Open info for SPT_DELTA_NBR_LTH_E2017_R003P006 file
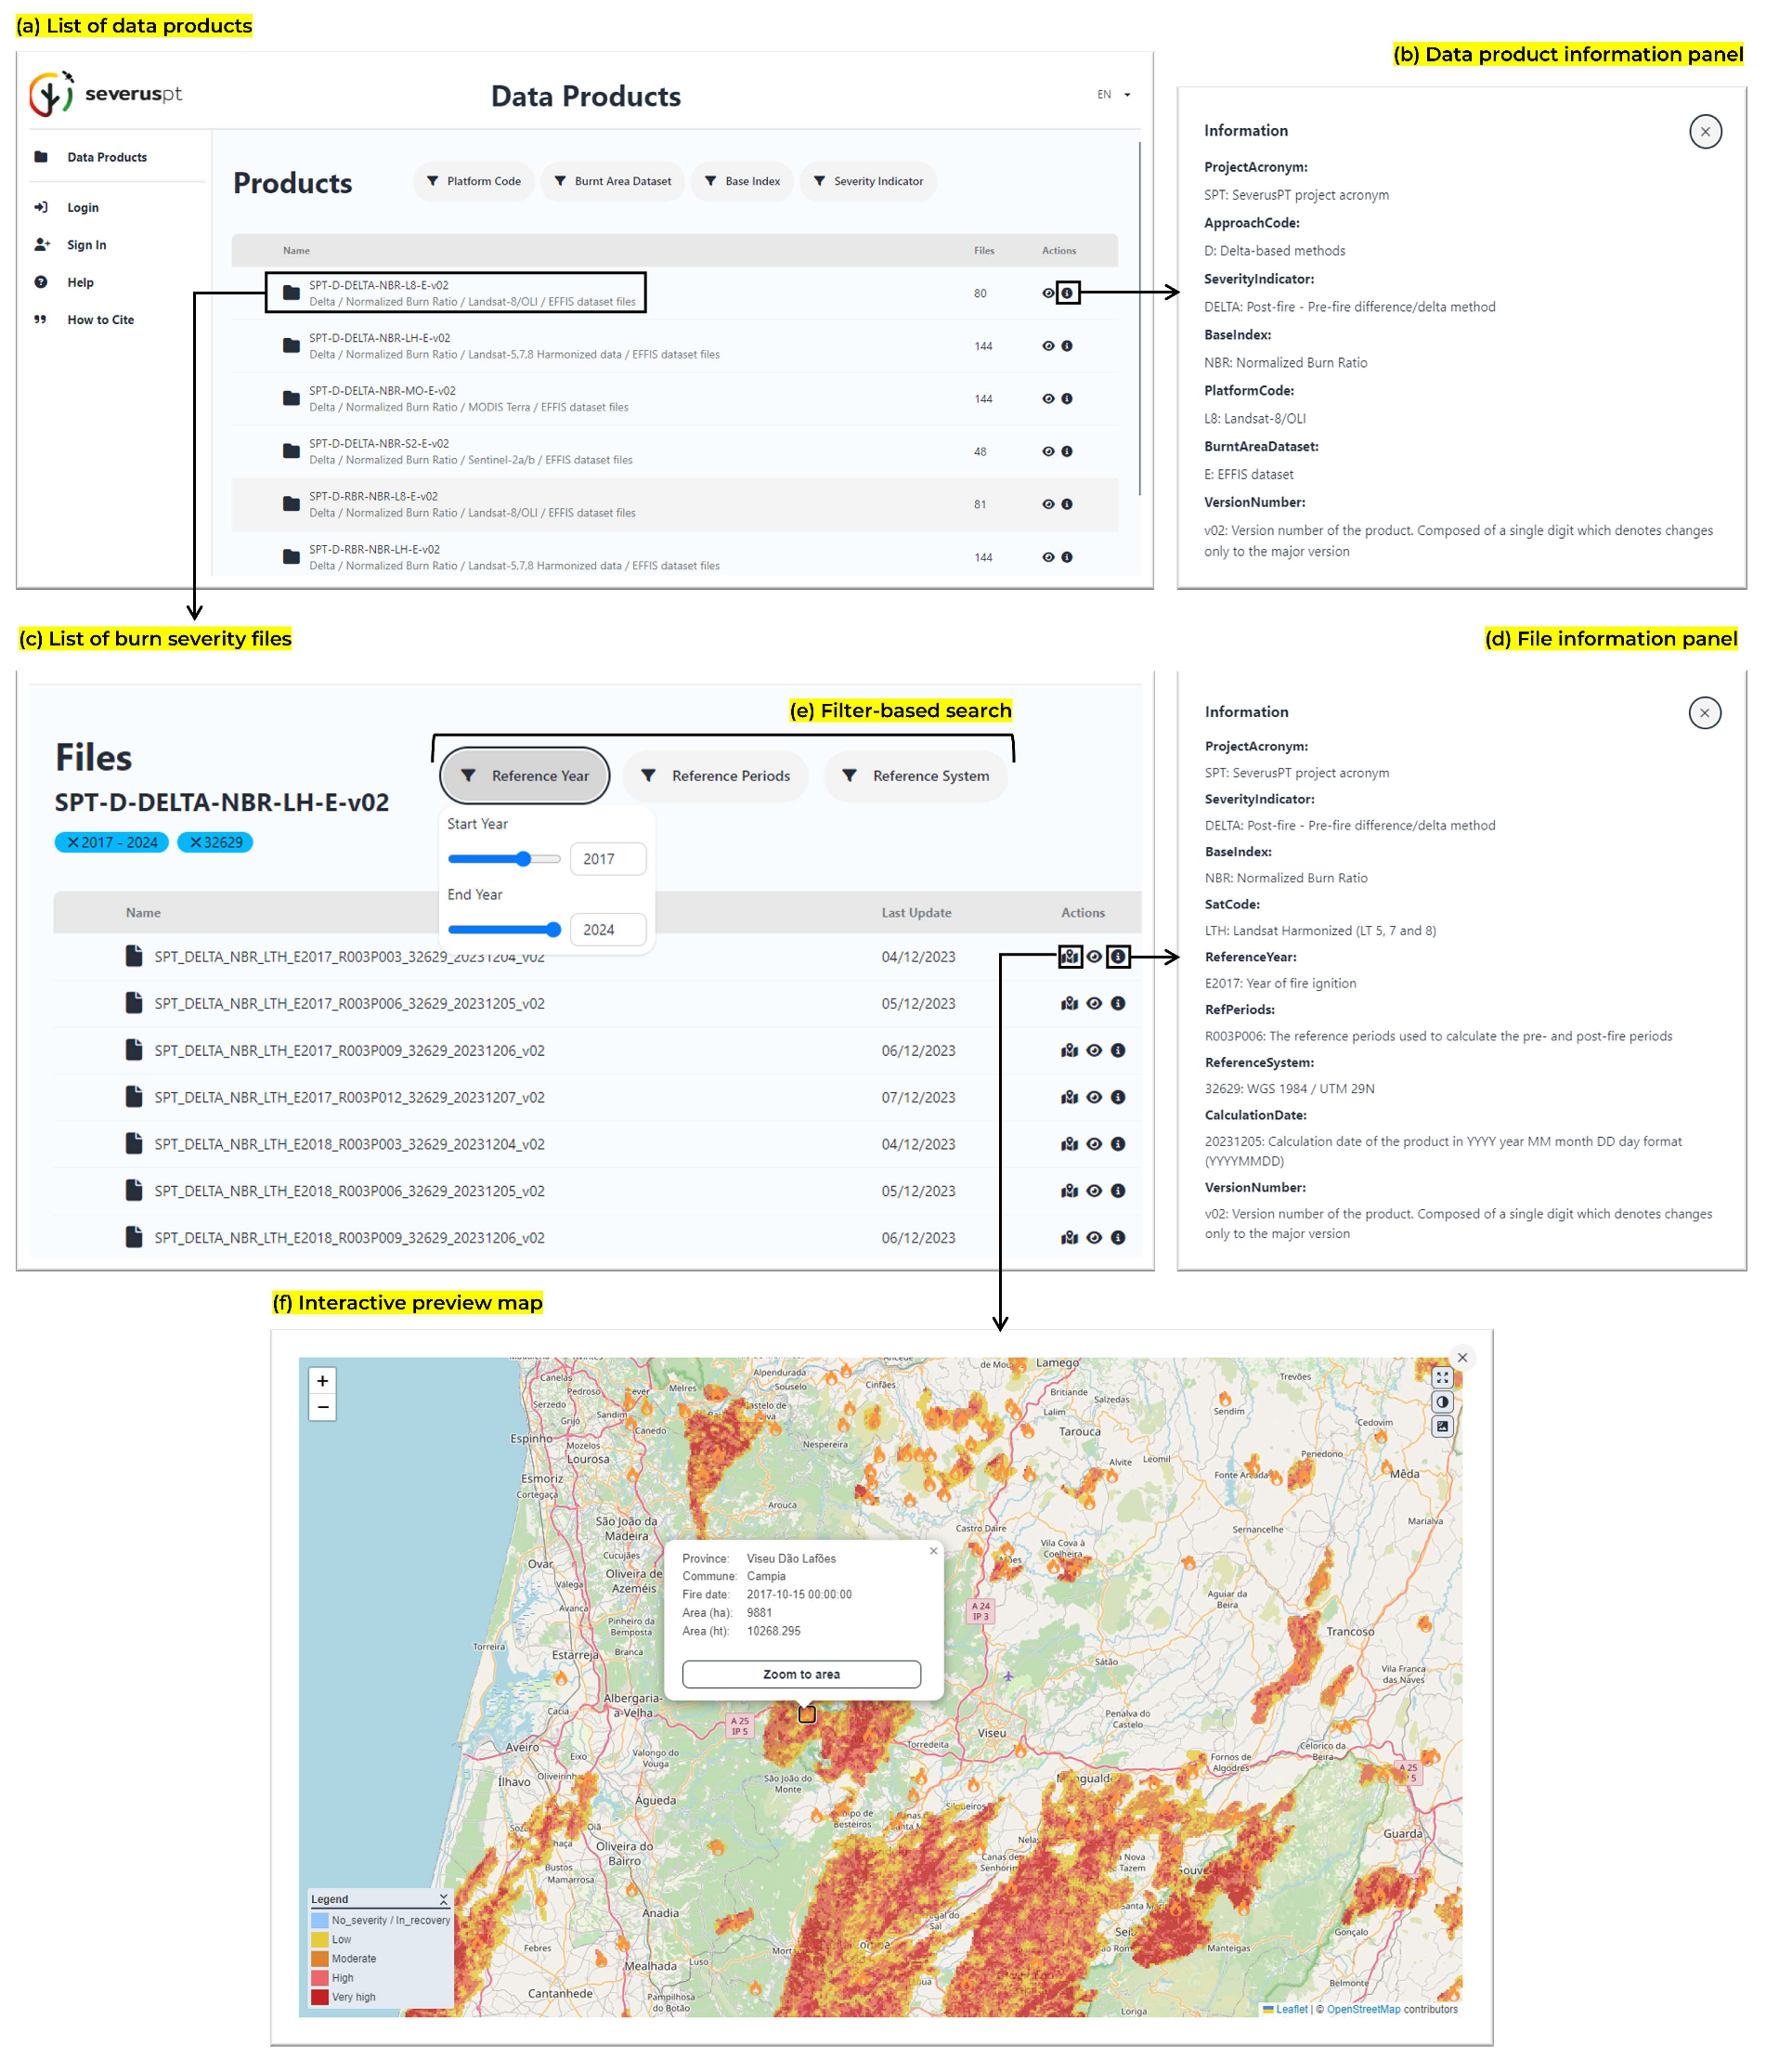 (x=1118, y=1003)
